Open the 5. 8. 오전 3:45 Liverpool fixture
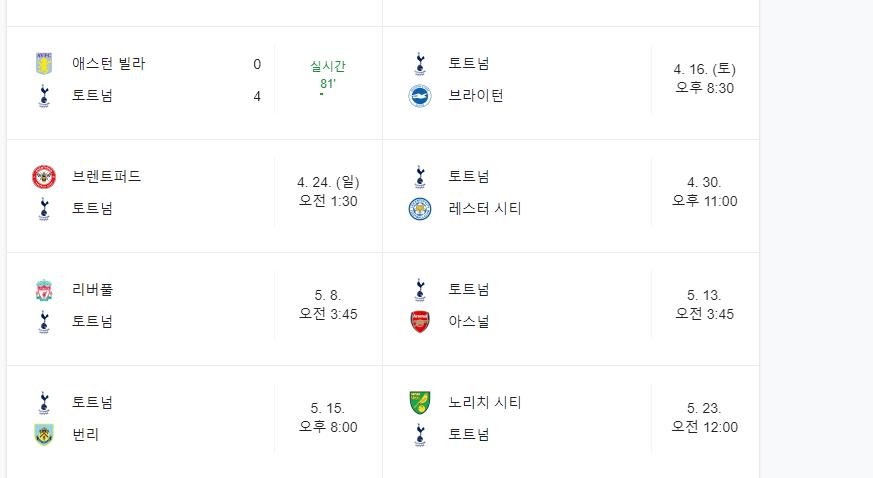The width and height of the screenshot is (873, 478). (328, 304)
